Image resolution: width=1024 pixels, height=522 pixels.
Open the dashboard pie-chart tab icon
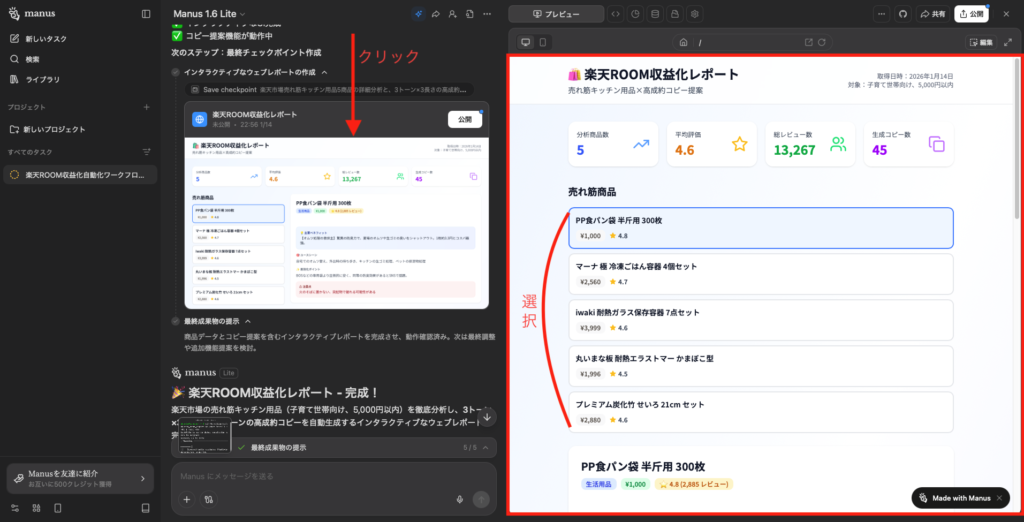point(635,14)
